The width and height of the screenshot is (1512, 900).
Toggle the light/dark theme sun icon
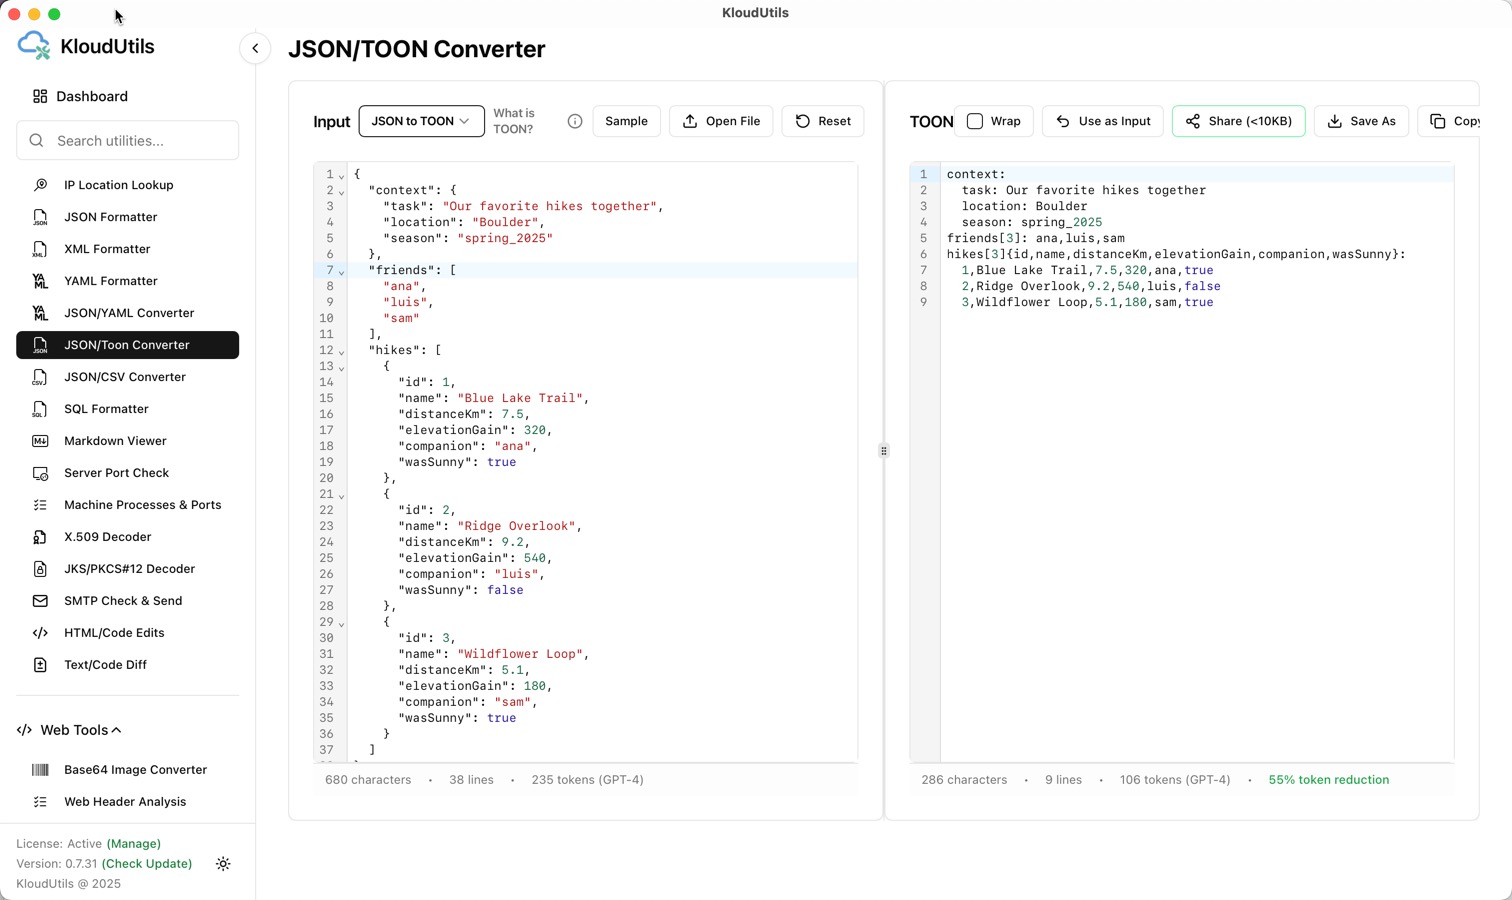pos(223,864)
